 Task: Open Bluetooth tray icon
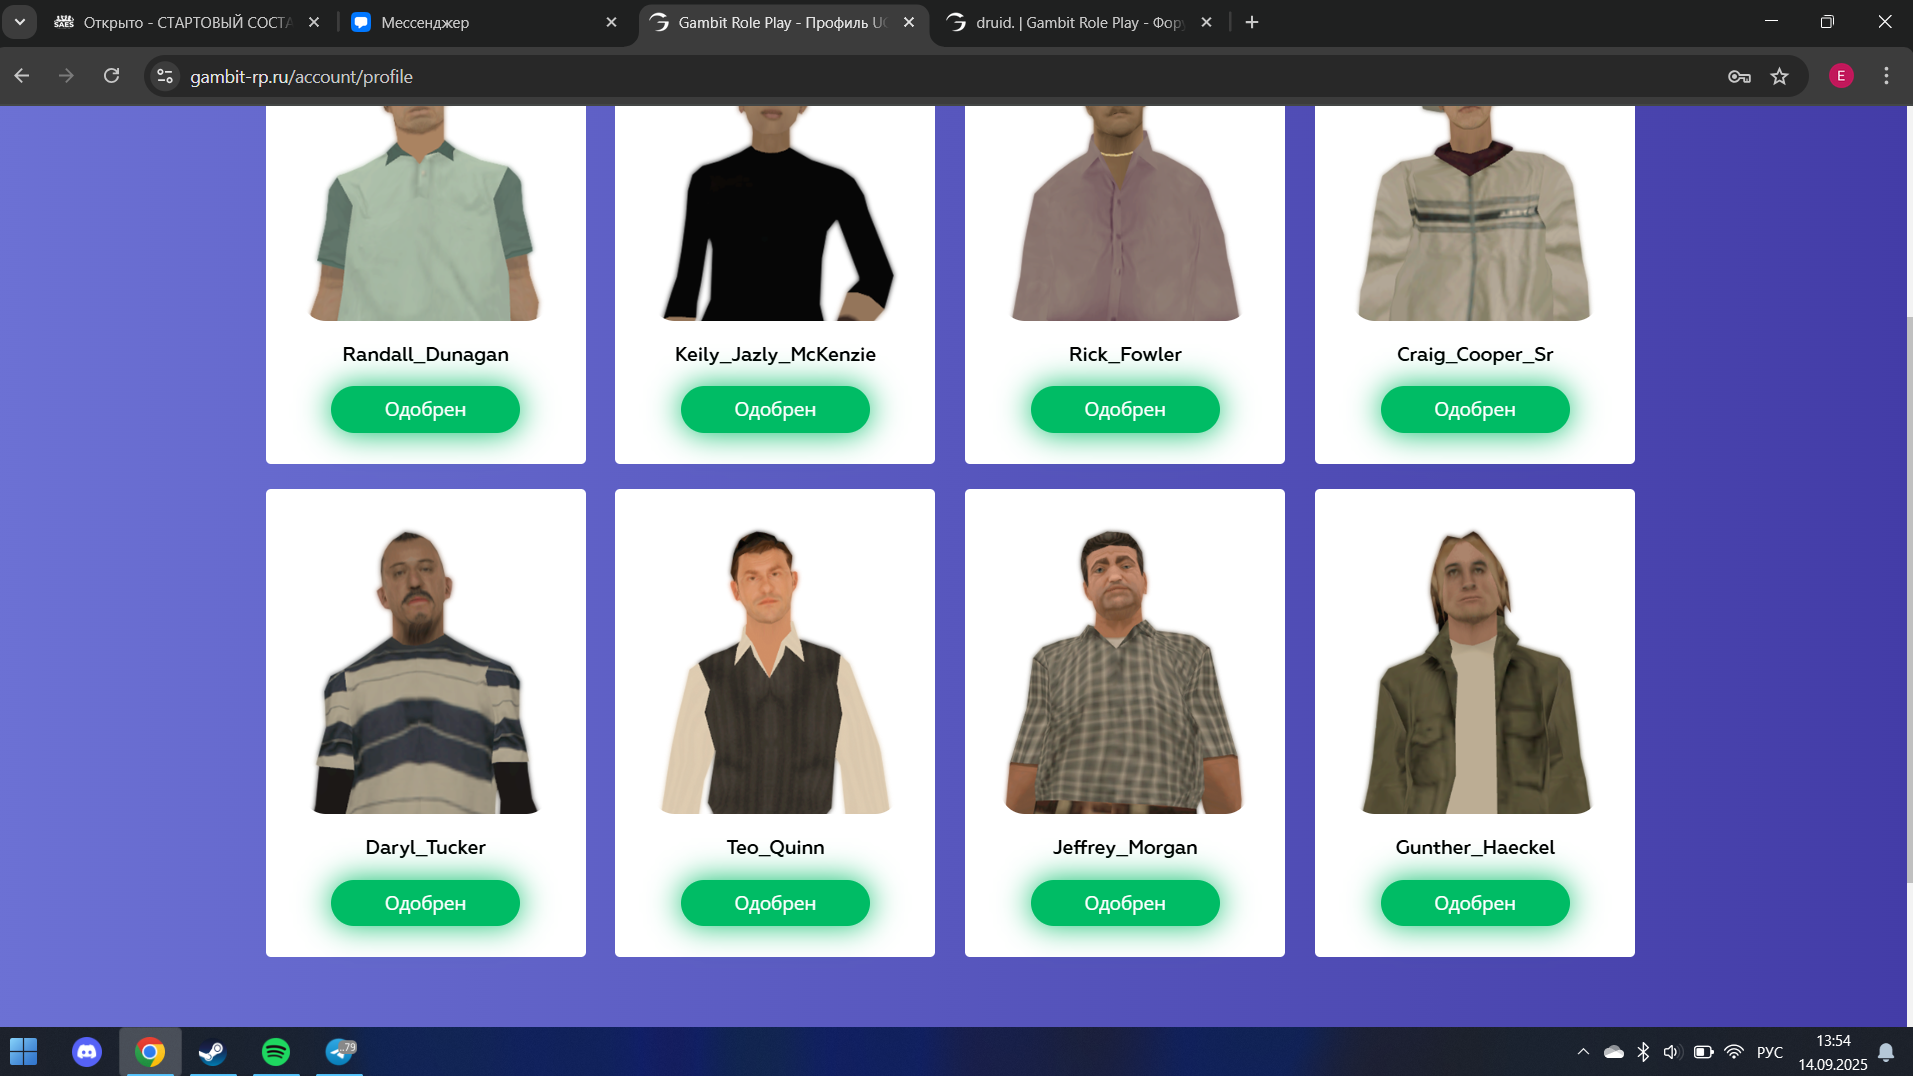click(x=1643, y=1052)
